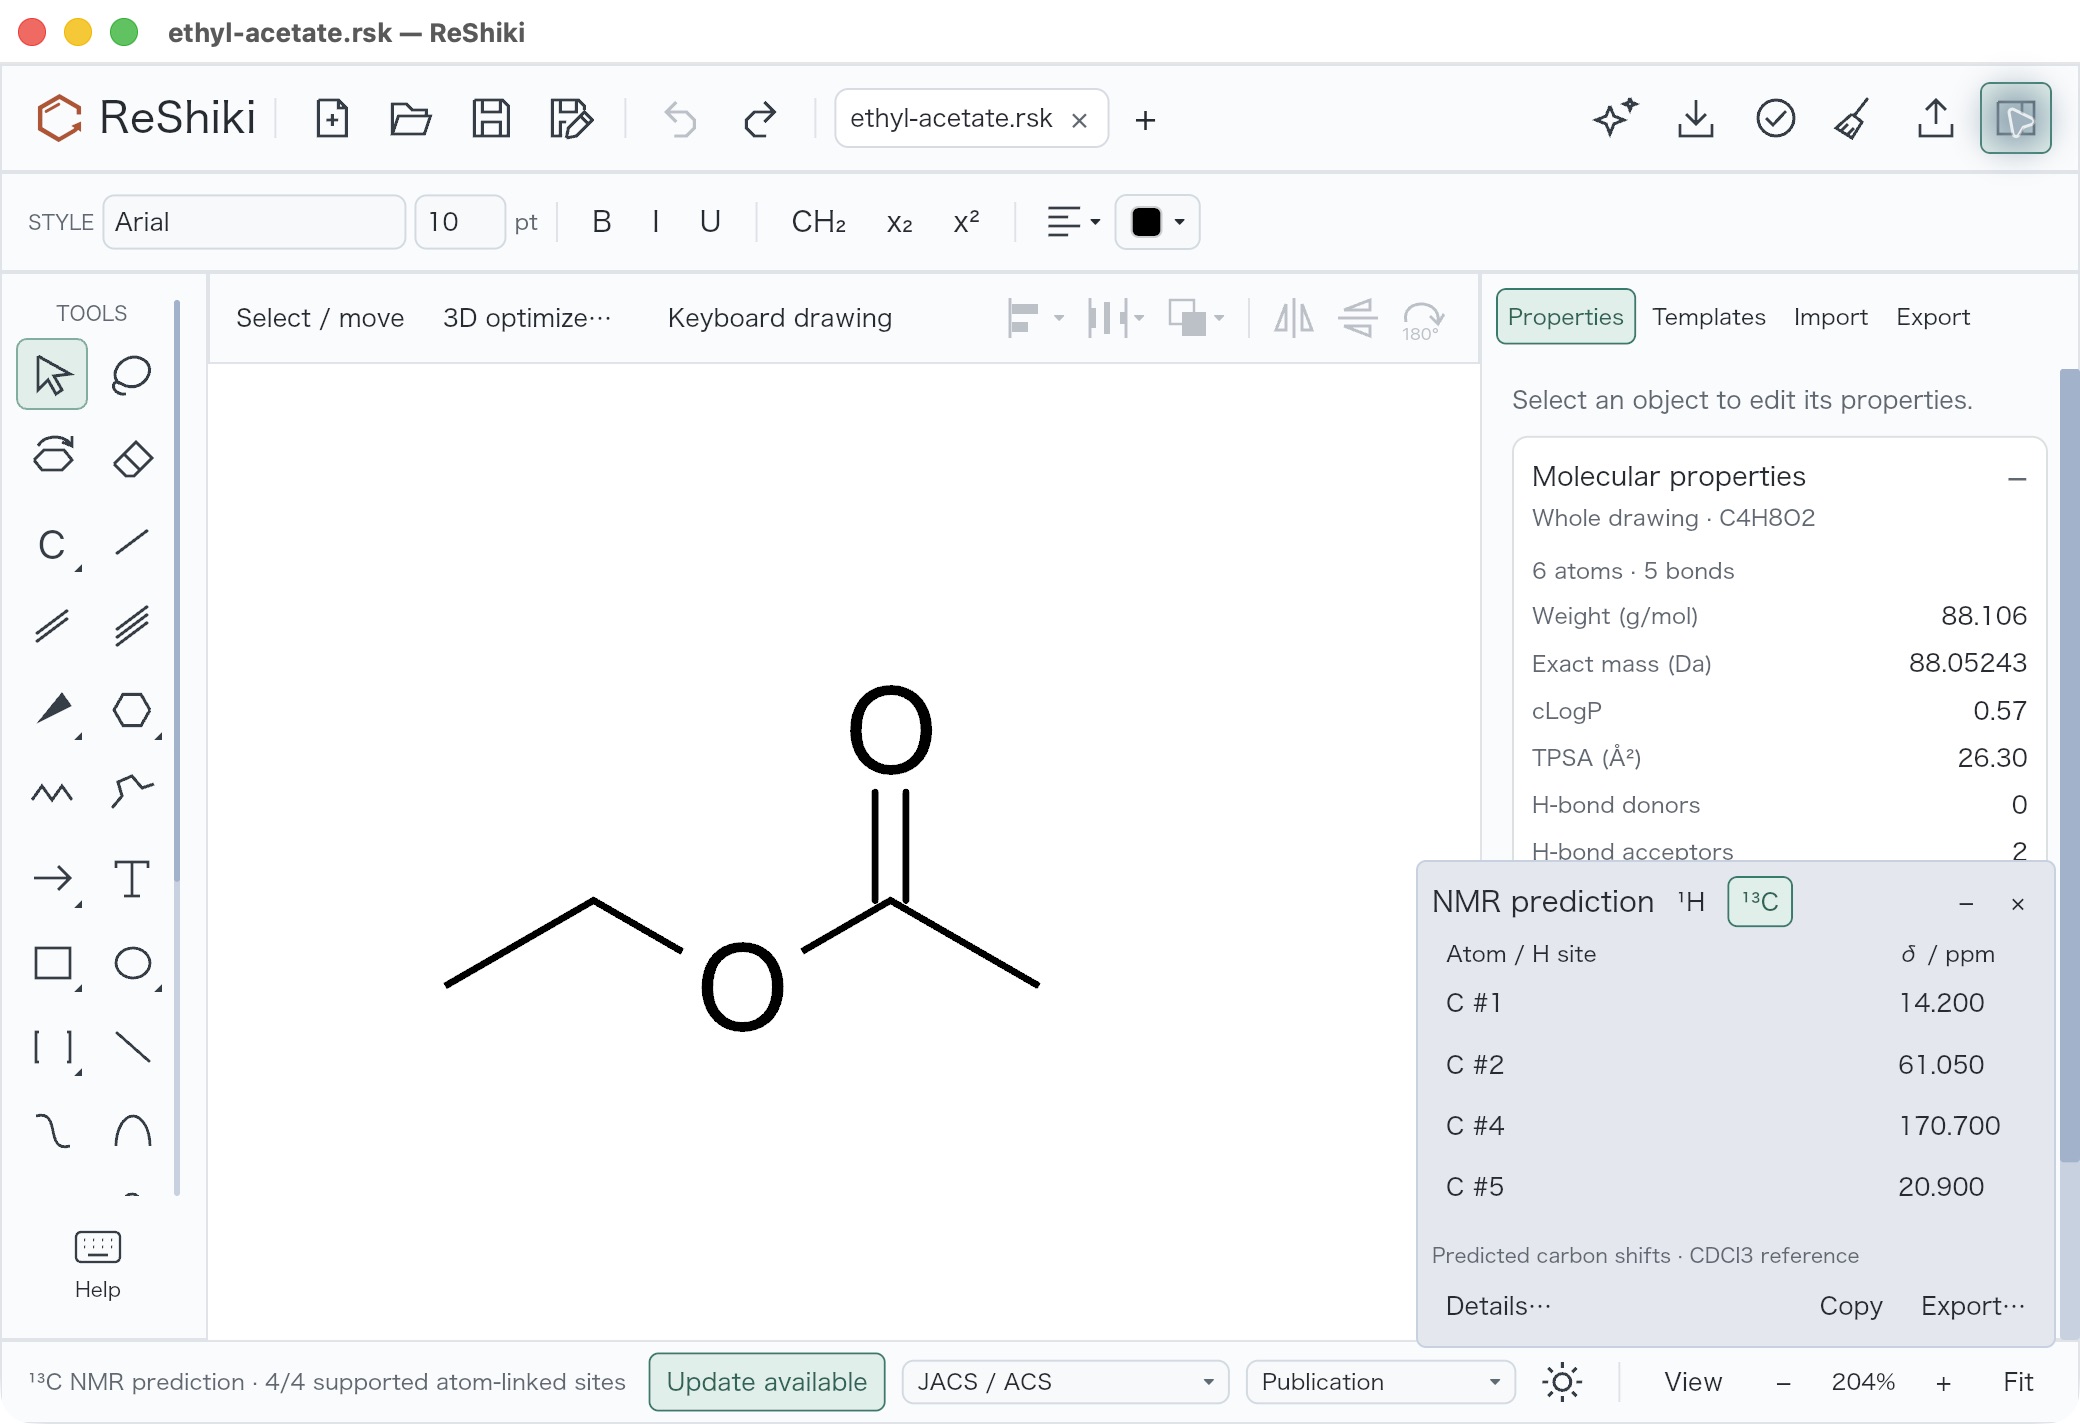This screenshot has width=2080, height=1424.
Task: Switch NMR prediction to 1H mode
Action: click(1691, 902)
